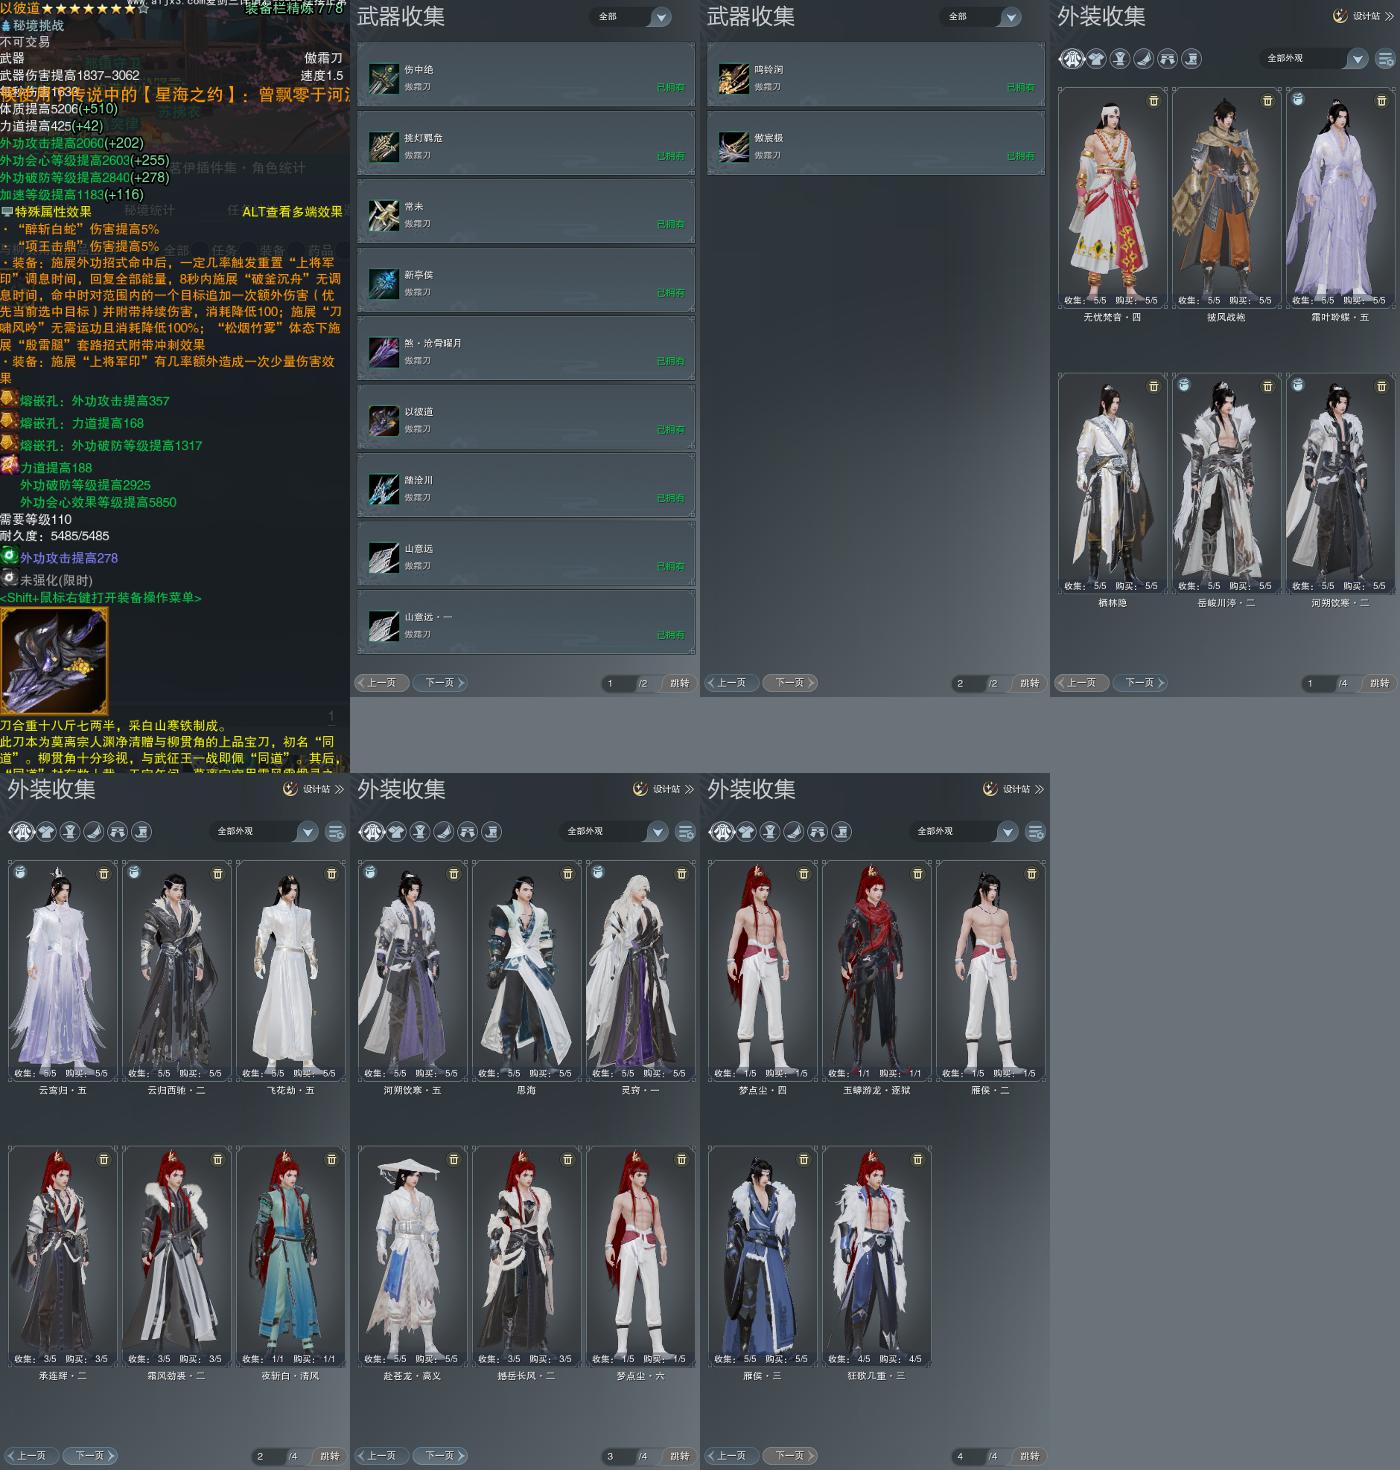This screenshot has height=1470, width=1400.
Task: Click the text 熔嵌孔：外功攻击提高357
Action: (x=94, y=401)
